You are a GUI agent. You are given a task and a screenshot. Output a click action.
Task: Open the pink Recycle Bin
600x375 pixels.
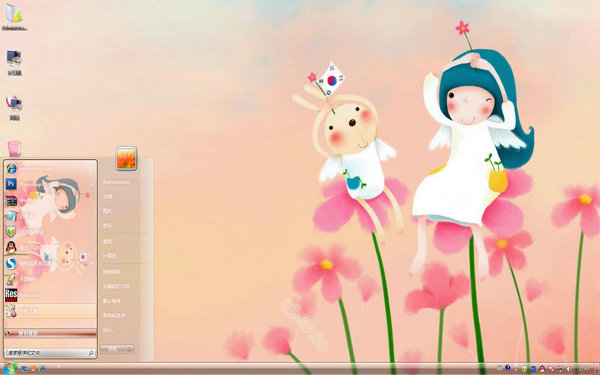point(14,148)
